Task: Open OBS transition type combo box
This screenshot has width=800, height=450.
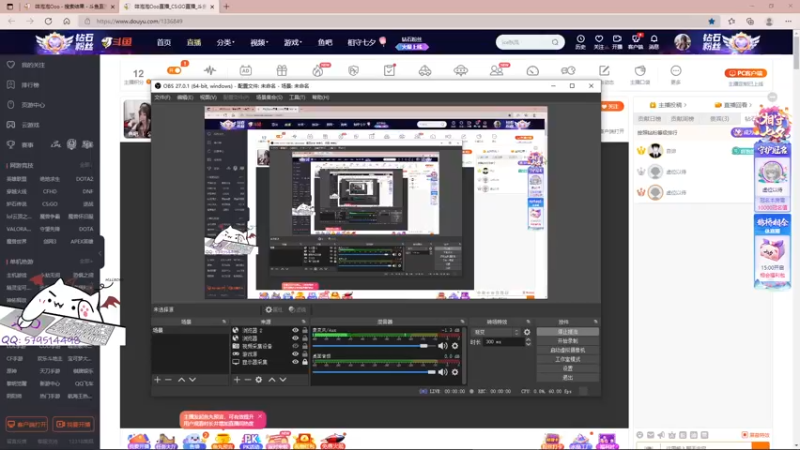Action: click(495, 332)
